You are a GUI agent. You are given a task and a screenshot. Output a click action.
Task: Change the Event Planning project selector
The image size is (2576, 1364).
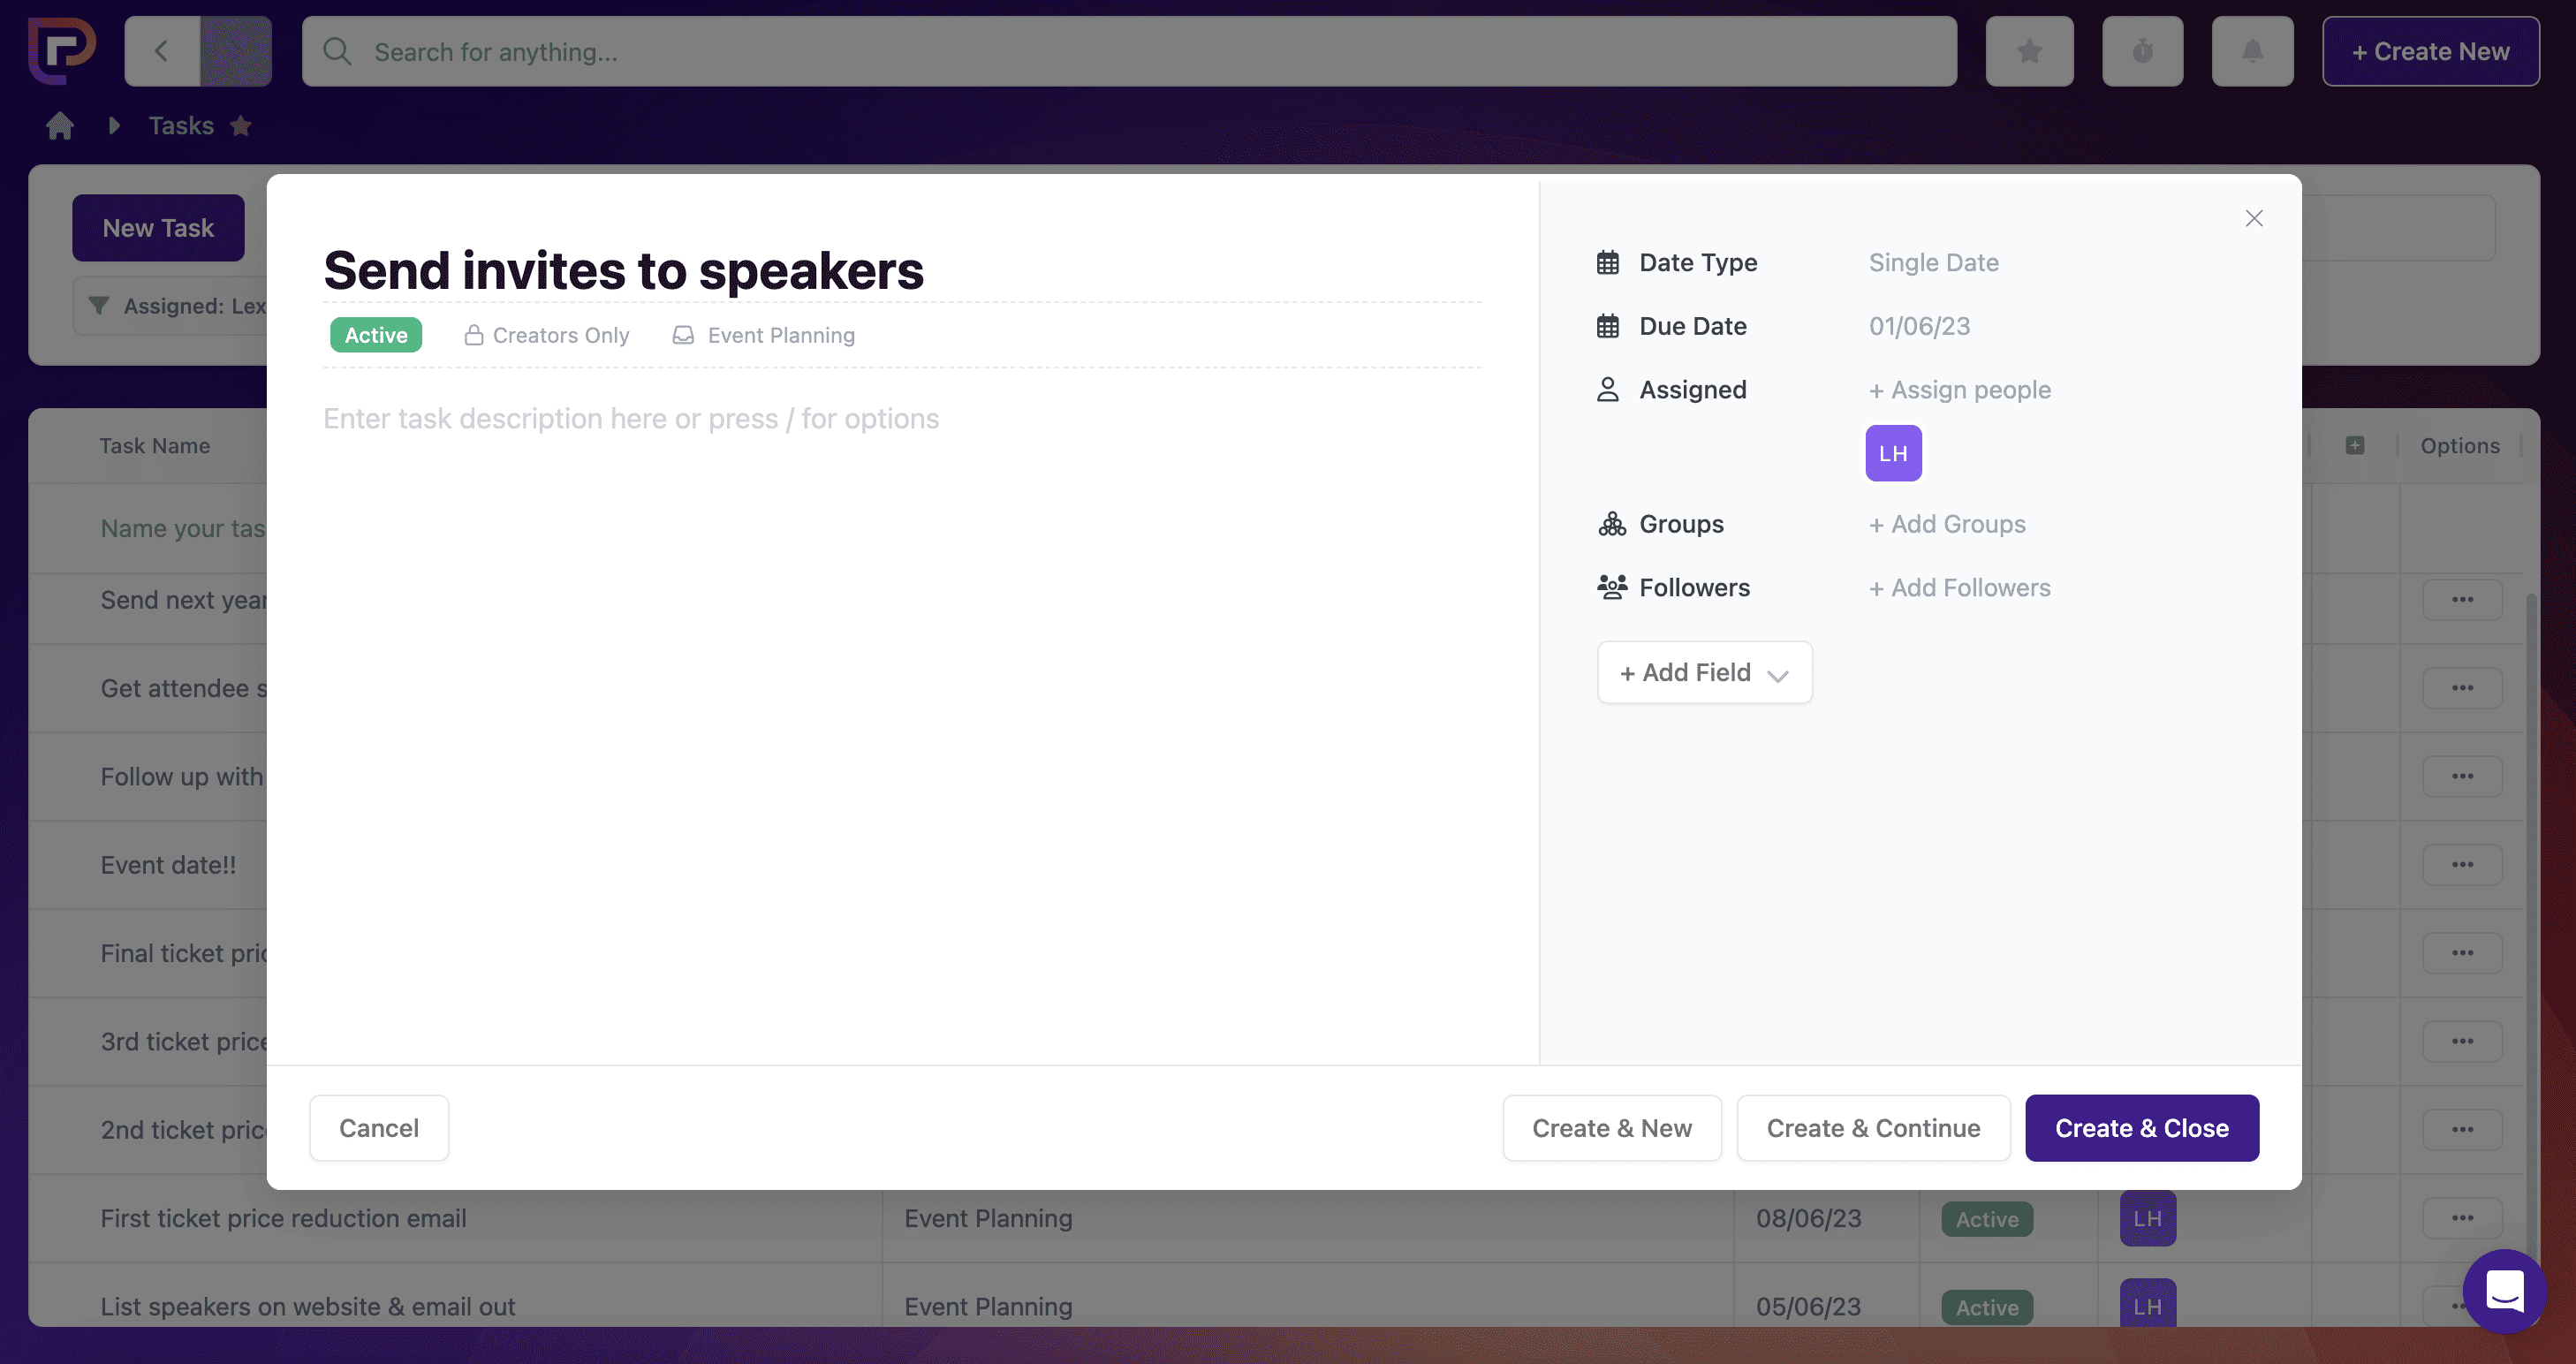tap(765, 335)
